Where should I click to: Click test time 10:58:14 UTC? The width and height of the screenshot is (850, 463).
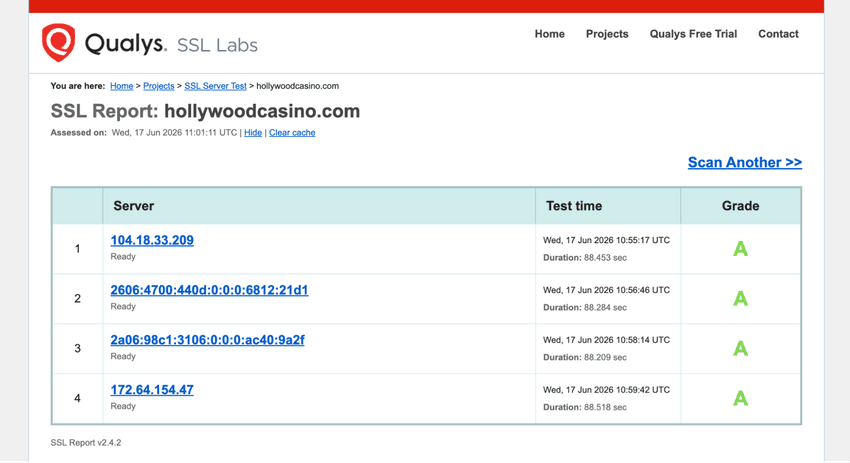pos(607,340)
